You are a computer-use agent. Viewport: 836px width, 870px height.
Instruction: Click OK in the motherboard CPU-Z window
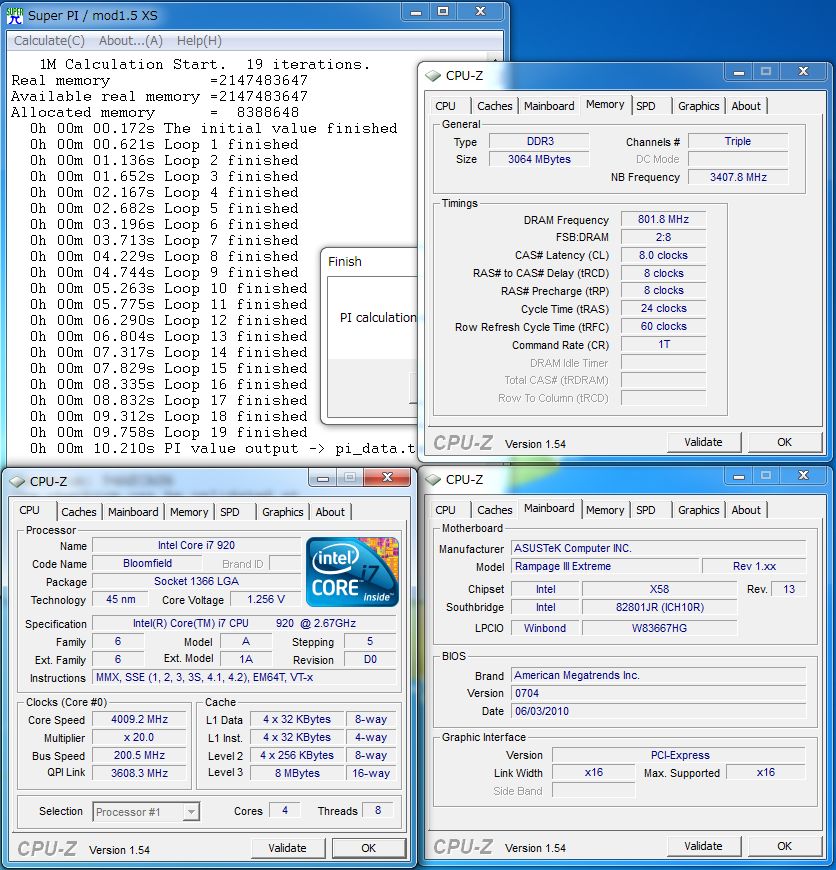tap(784, 846)
